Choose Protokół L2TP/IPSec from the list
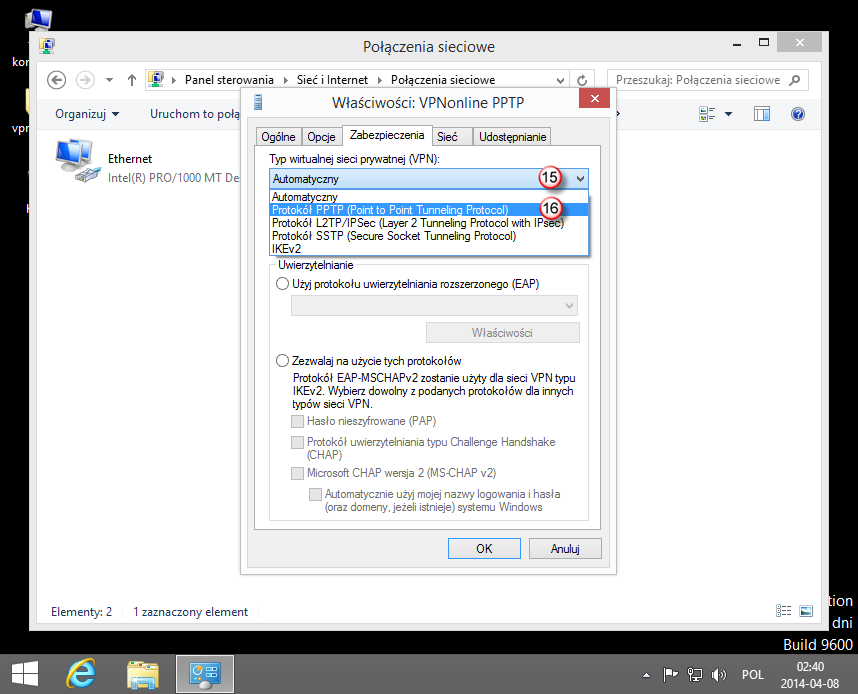The width and height of the screenshot is (858, 694). 429,223
